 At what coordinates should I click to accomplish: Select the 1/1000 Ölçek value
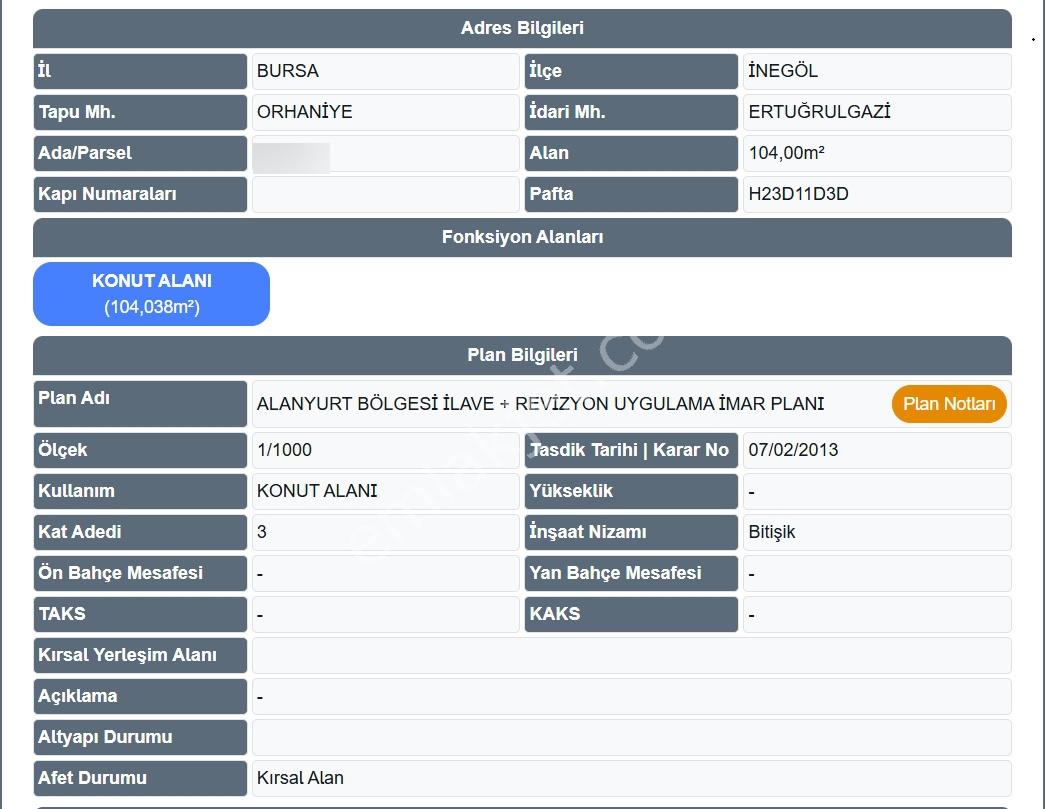pyautogui.click(x=285, y=450)
